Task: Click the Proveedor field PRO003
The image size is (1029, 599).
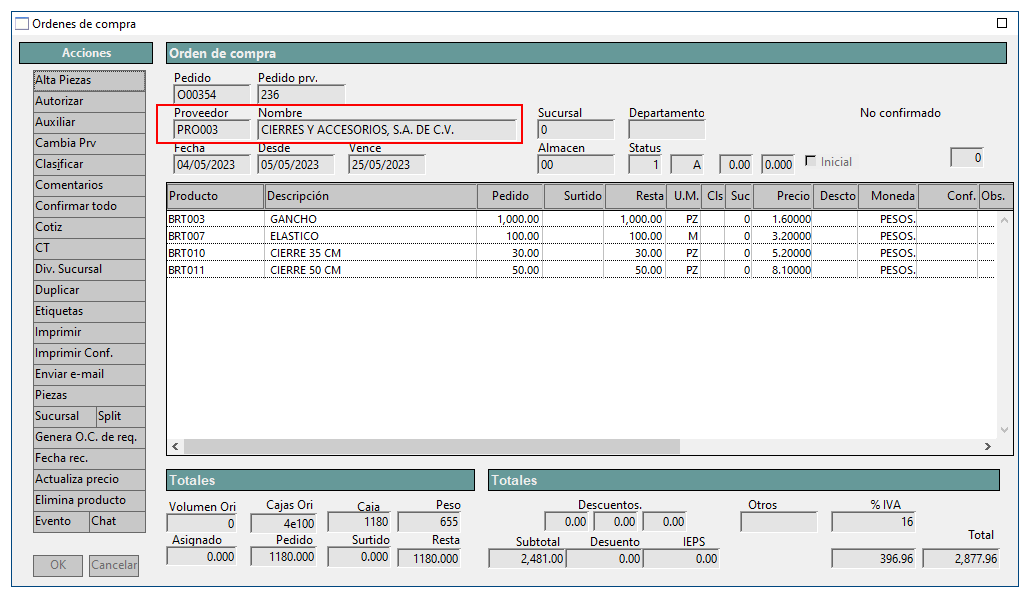Action: pos(211,130)
